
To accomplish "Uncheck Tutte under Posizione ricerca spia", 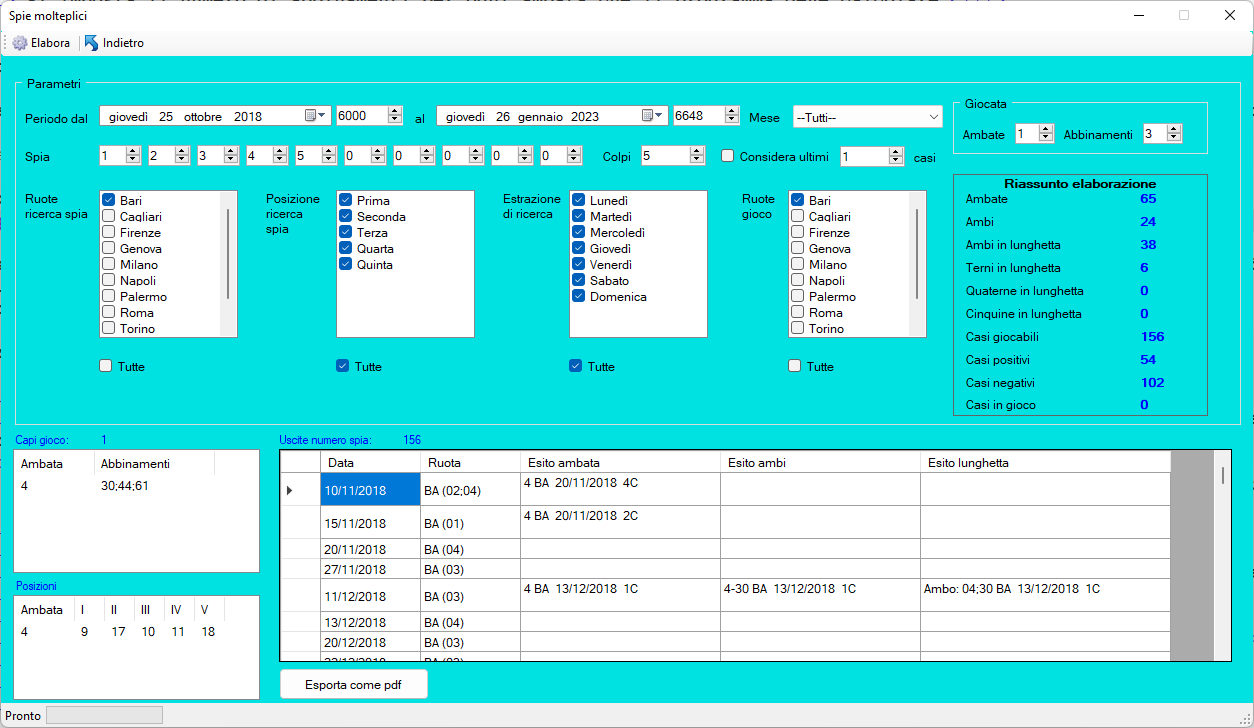I will coord(343,366).
